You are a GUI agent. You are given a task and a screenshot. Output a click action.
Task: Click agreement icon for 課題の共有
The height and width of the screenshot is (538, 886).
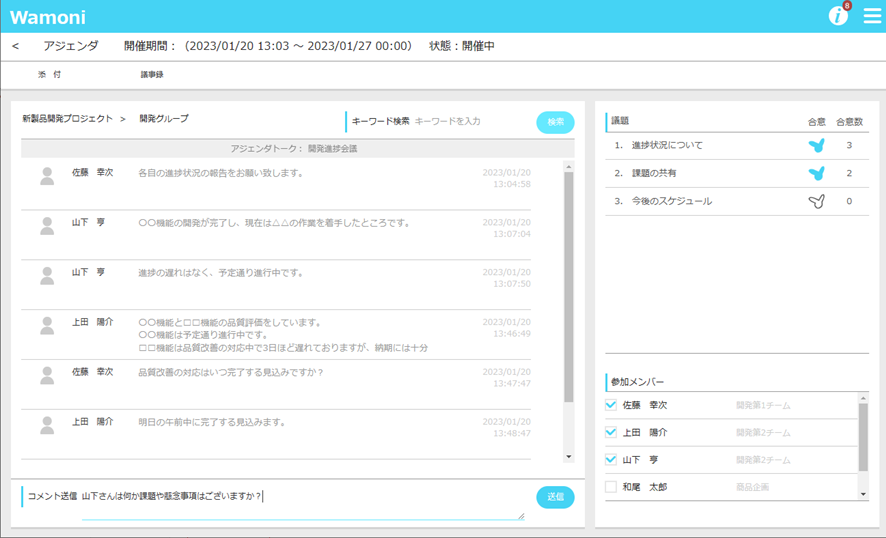point(816,173)
